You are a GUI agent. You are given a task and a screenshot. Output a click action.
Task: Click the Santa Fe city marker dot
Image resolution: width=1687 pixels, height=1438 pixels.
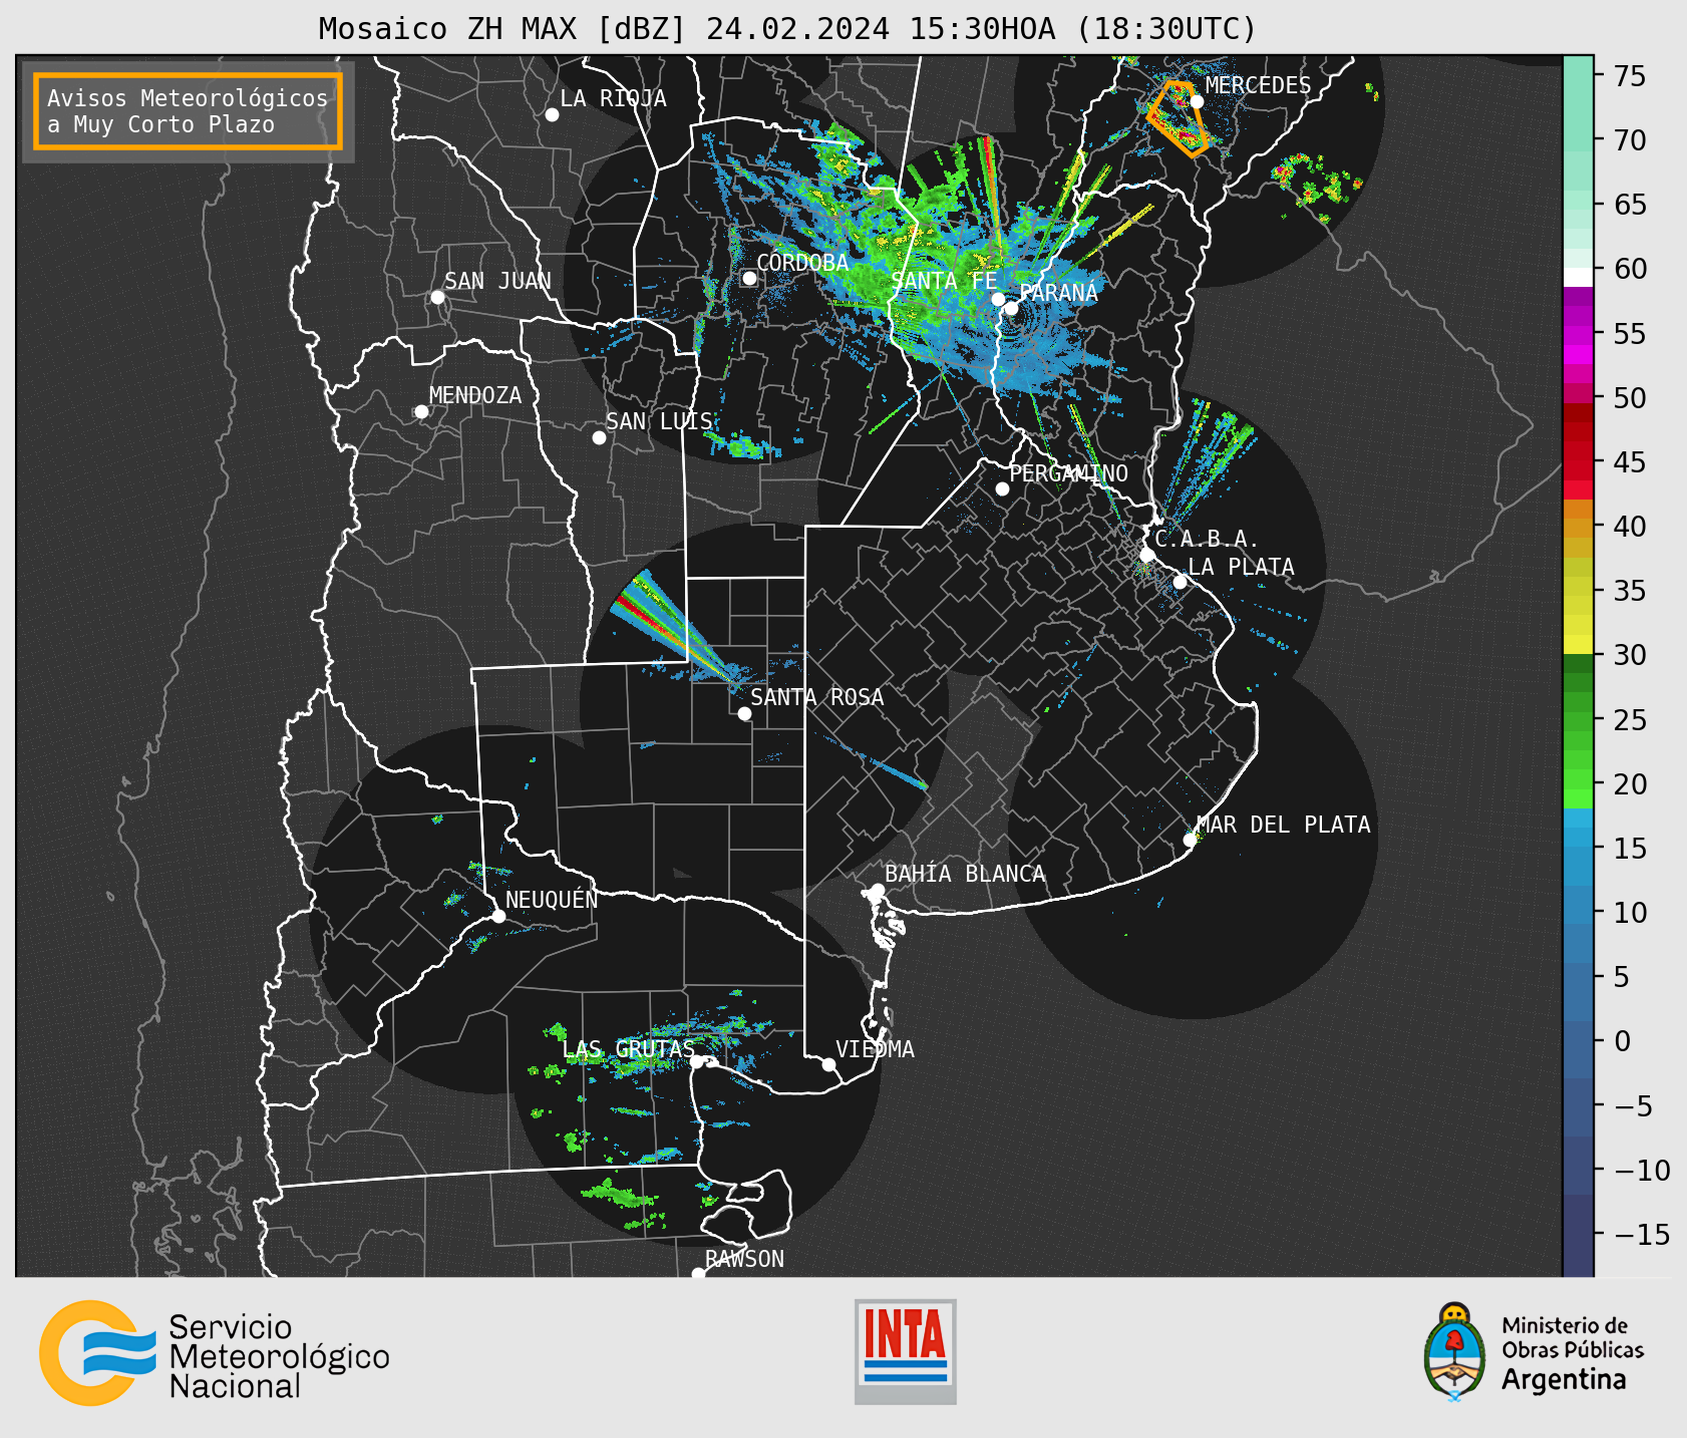(998, 299)
